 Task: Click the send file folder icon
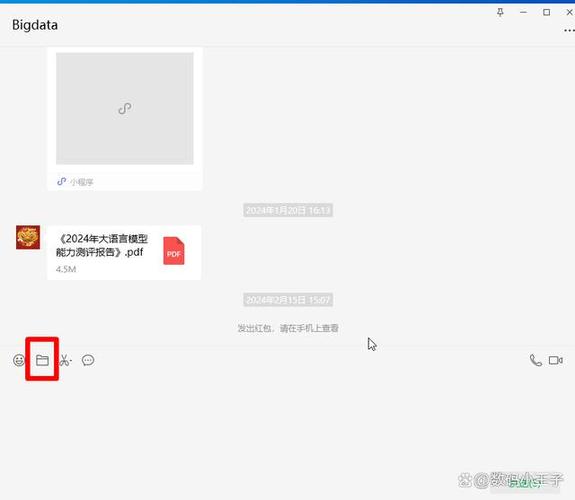click(x=42, y=360)
